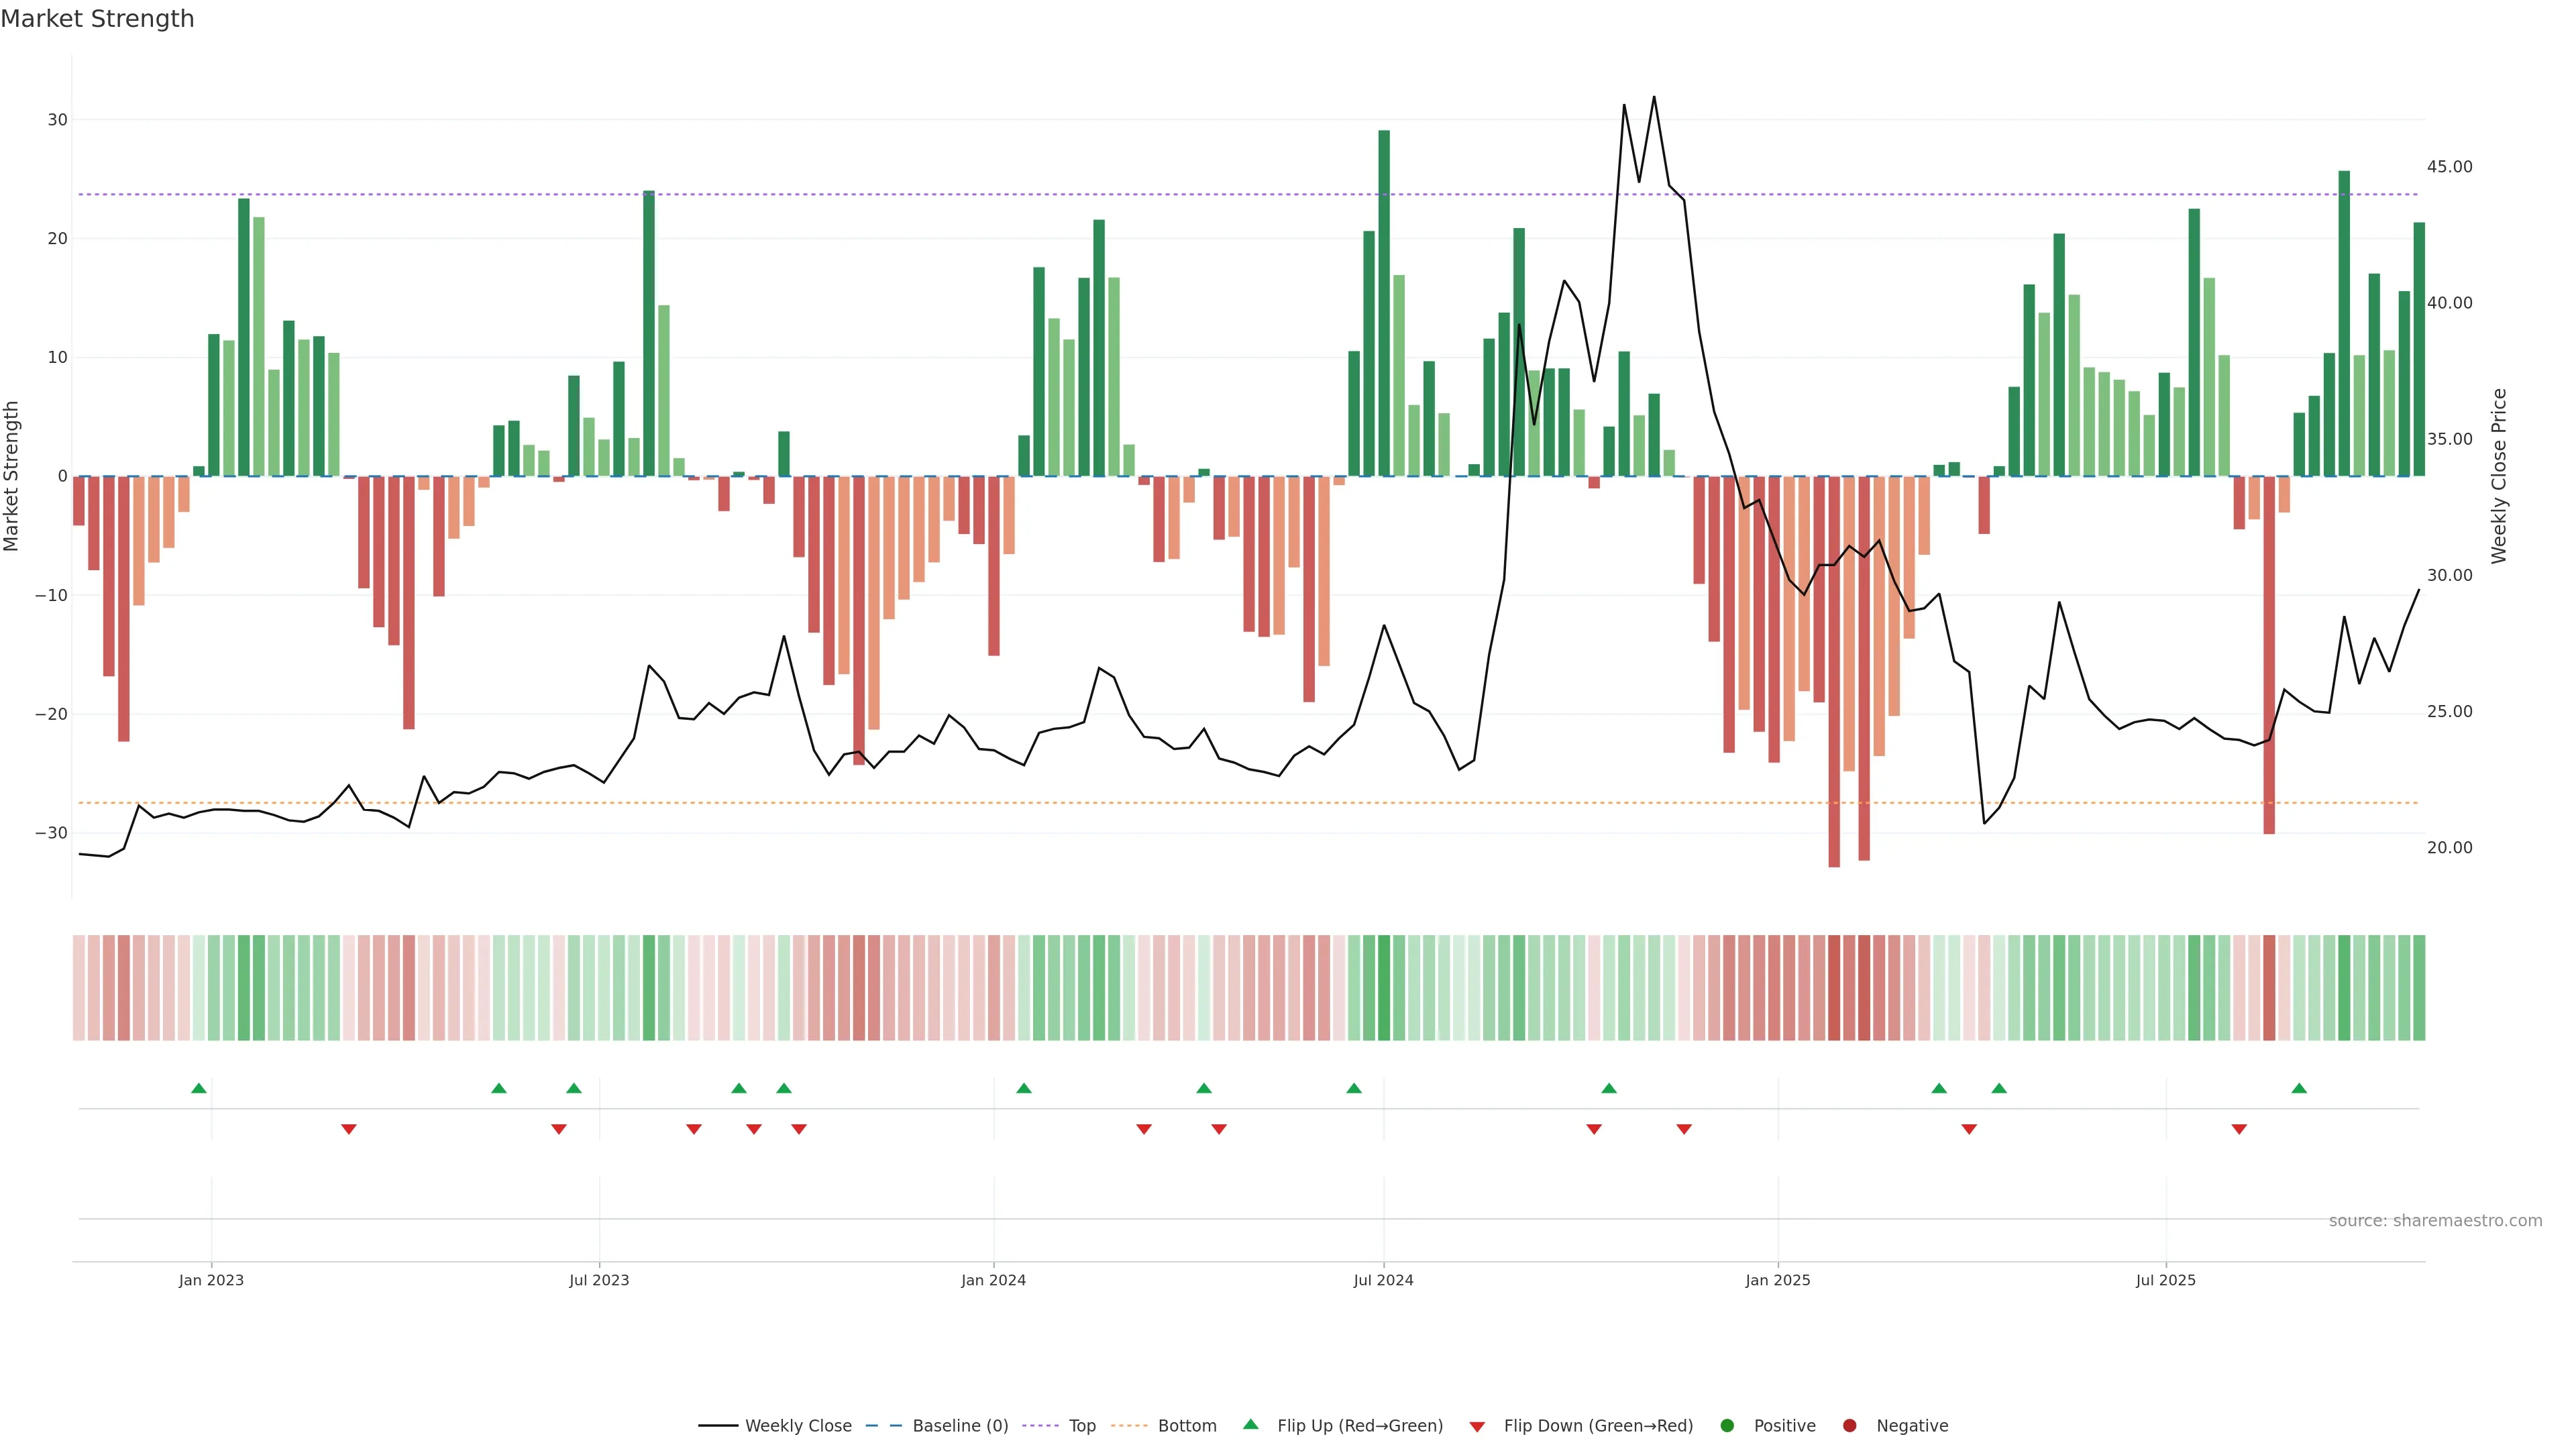Click Flip Up green triangle legend icon
Image resolution: width=2576 pixels, height=1449 pixels.
[1250, 1425]
